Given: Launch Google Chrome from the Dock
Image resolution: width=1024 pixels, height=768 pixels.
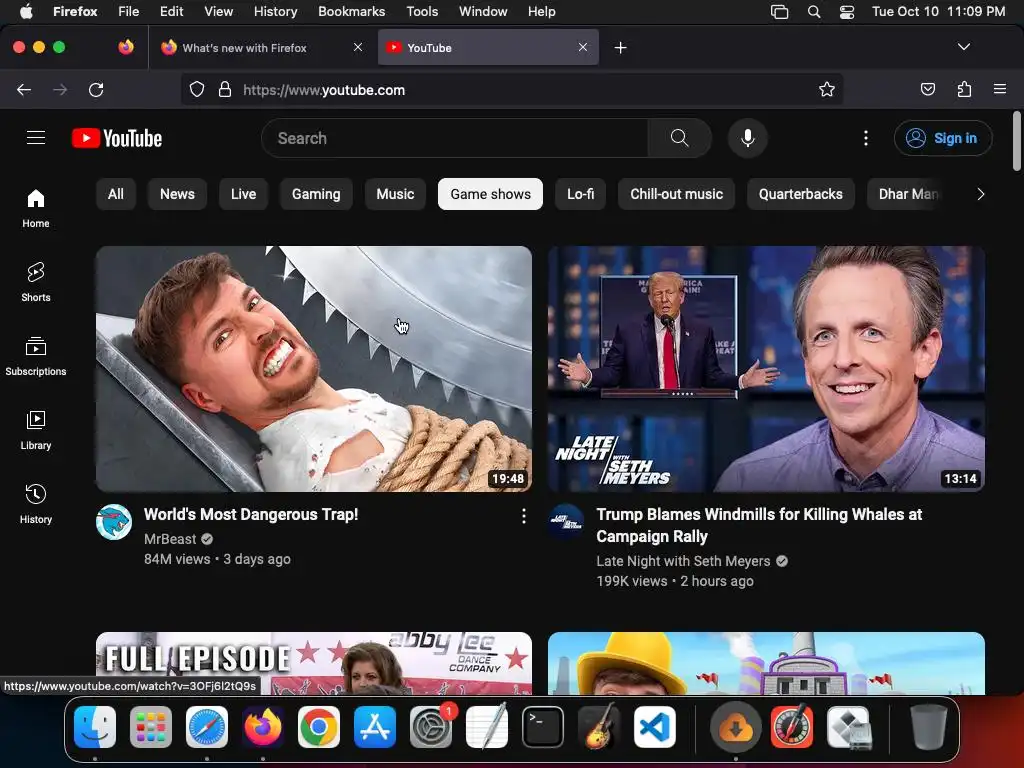Looking at the screenshot, I should point(319,727).
